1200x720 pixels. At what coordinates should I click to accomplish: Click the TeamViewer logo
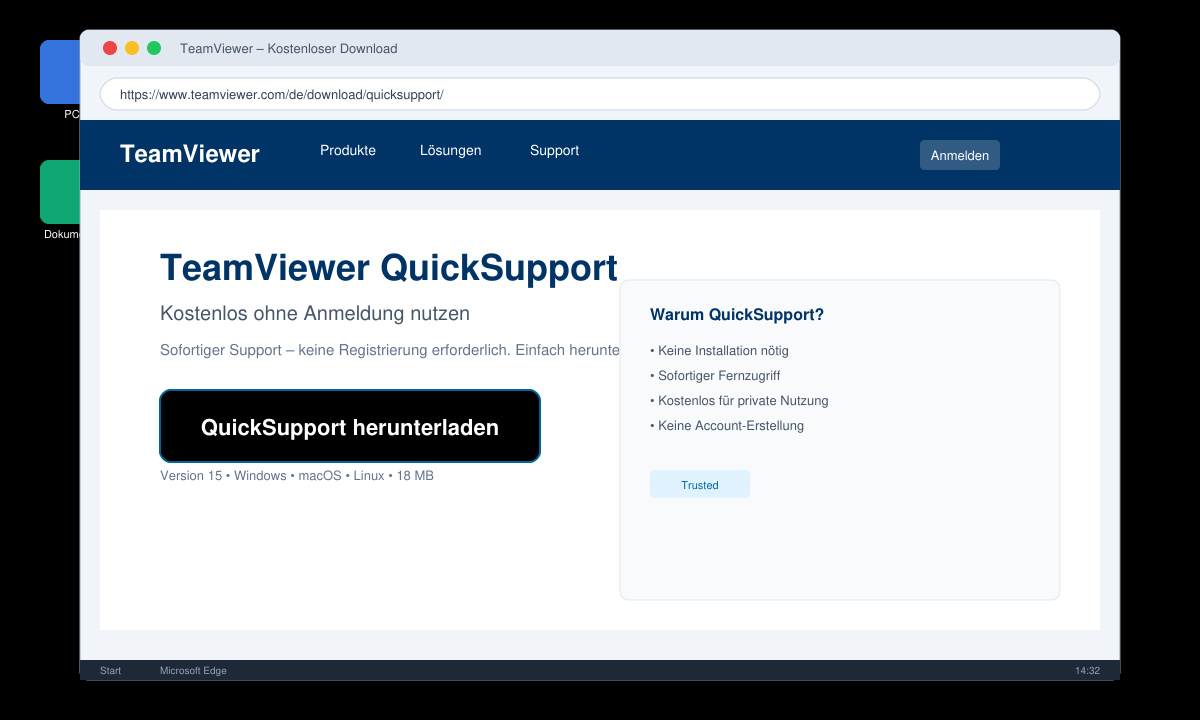pyautogui.click(x=190, y=154)
